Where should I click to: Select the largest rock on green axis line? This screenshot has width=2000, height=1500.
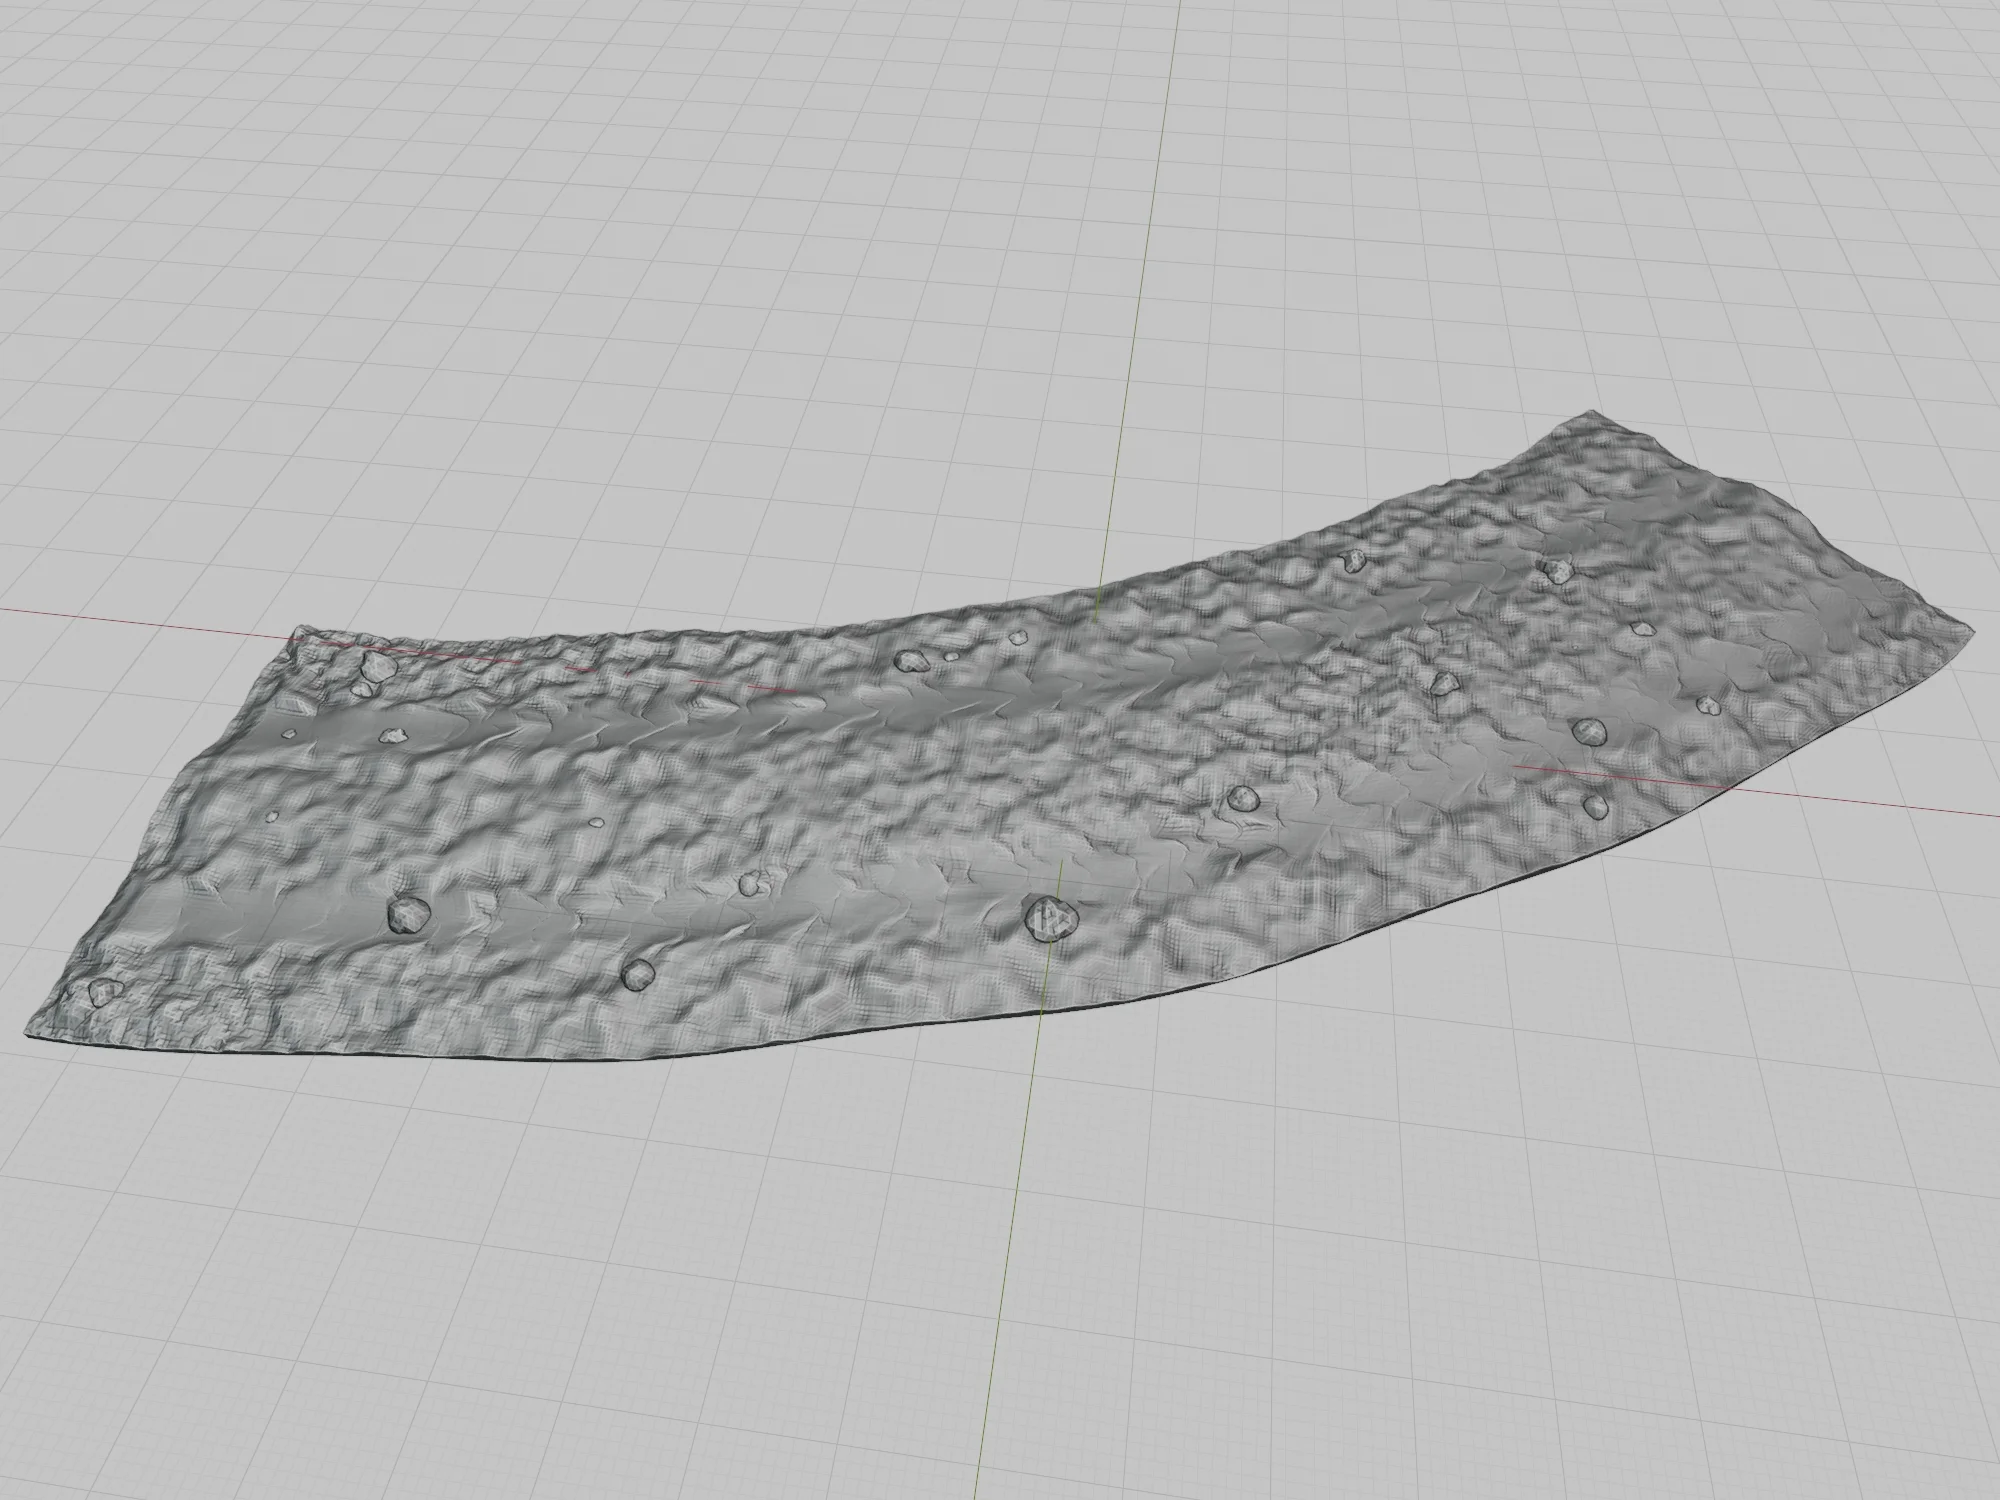1050,916
